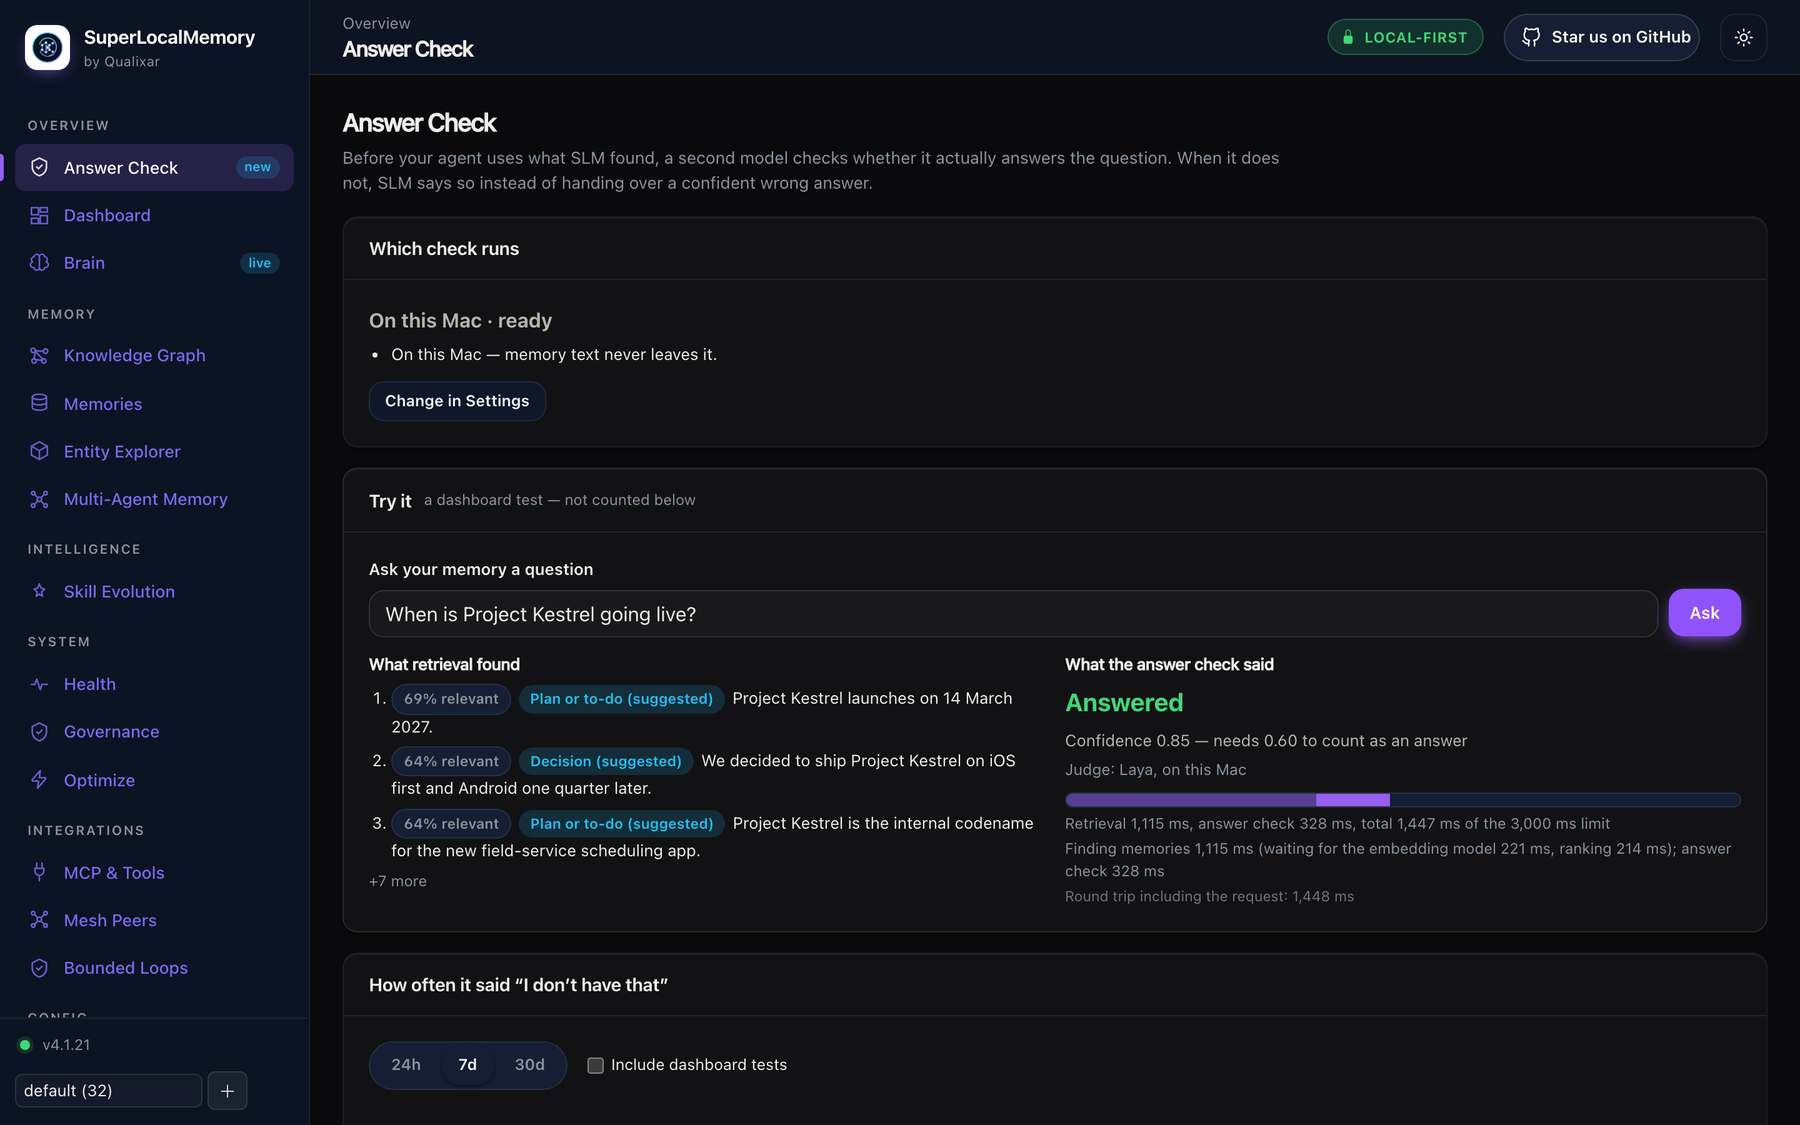
Task: Click Confidence 0.85 text line
Action: point(1266,741)
